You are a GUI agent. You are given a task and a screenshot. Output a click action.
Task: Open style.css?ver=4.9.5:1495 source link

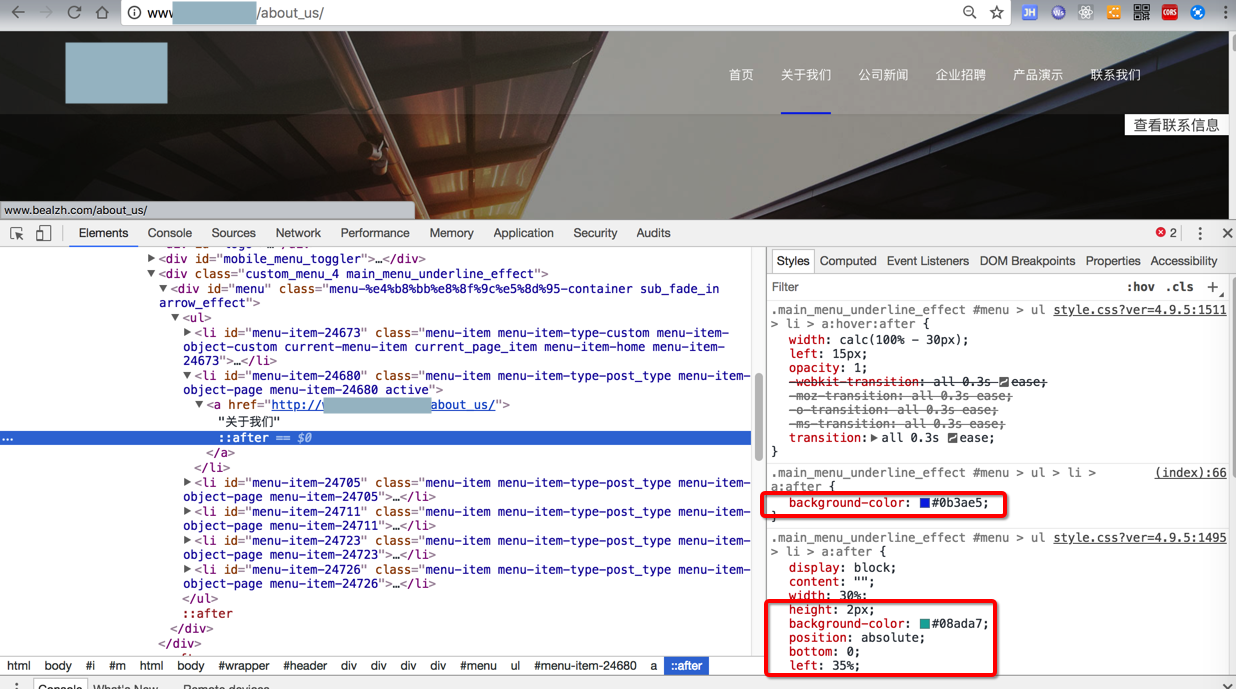1140,538
